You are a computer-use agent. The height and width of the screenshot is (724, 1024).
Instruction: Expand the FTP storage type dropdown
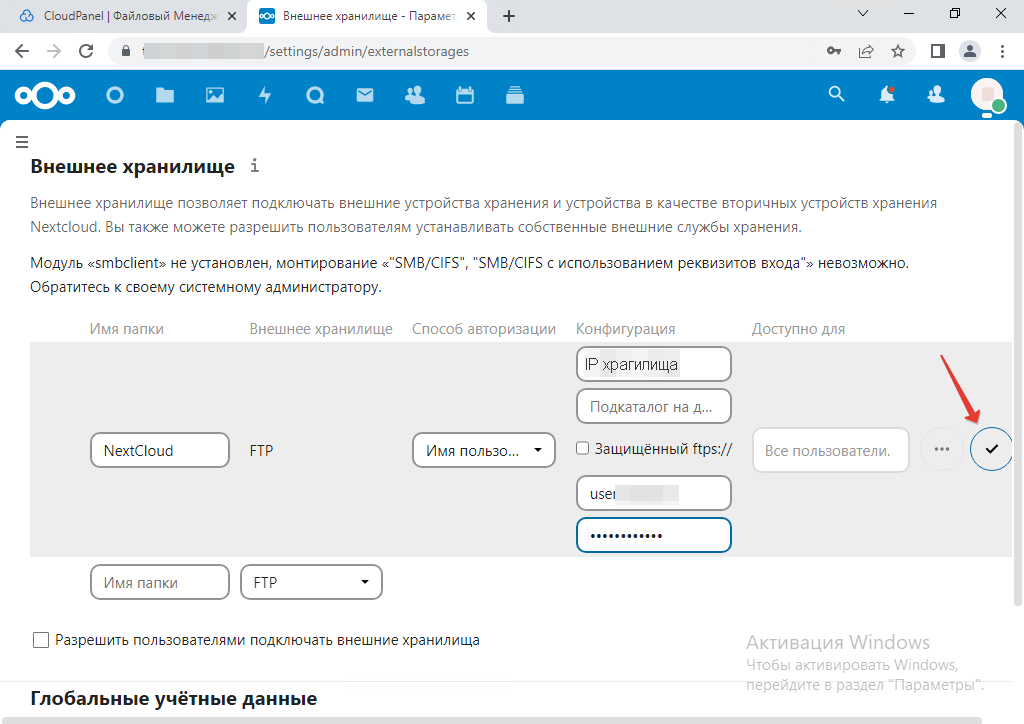[311, 582]
